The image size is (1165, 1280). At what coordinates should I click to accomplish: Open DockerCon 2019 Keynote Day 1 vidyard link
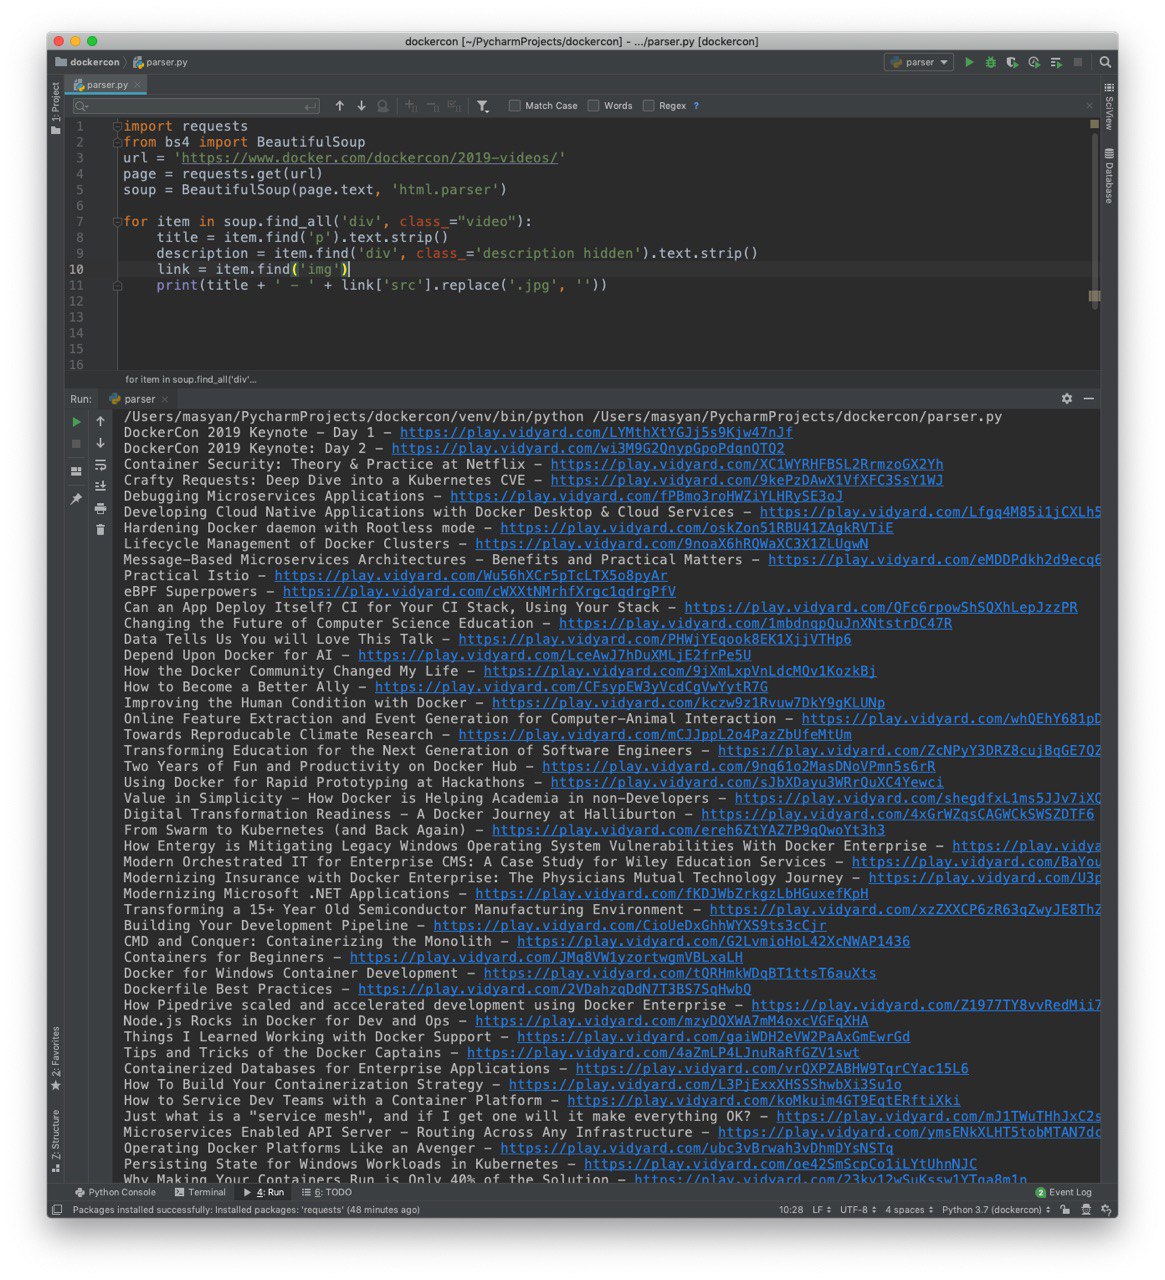coord(596,433)
